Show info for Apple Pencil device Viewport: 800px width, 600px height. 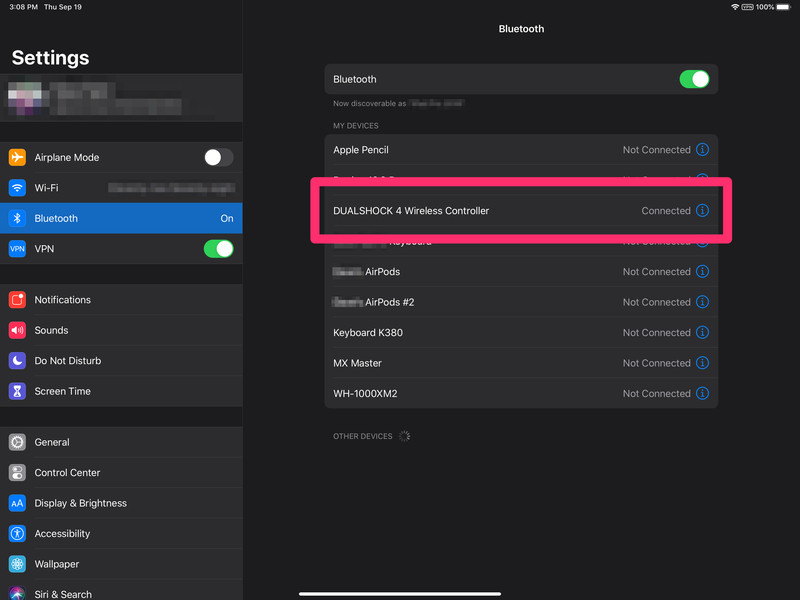(x=702, y=150)
